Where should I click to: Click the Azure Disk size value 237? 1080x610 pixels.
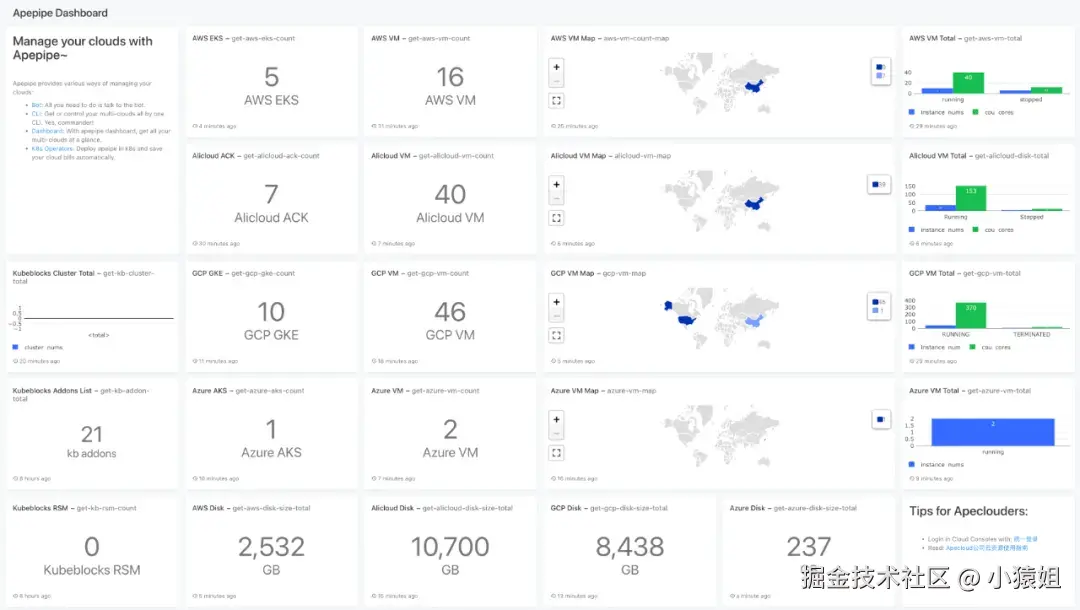point(809,547)
